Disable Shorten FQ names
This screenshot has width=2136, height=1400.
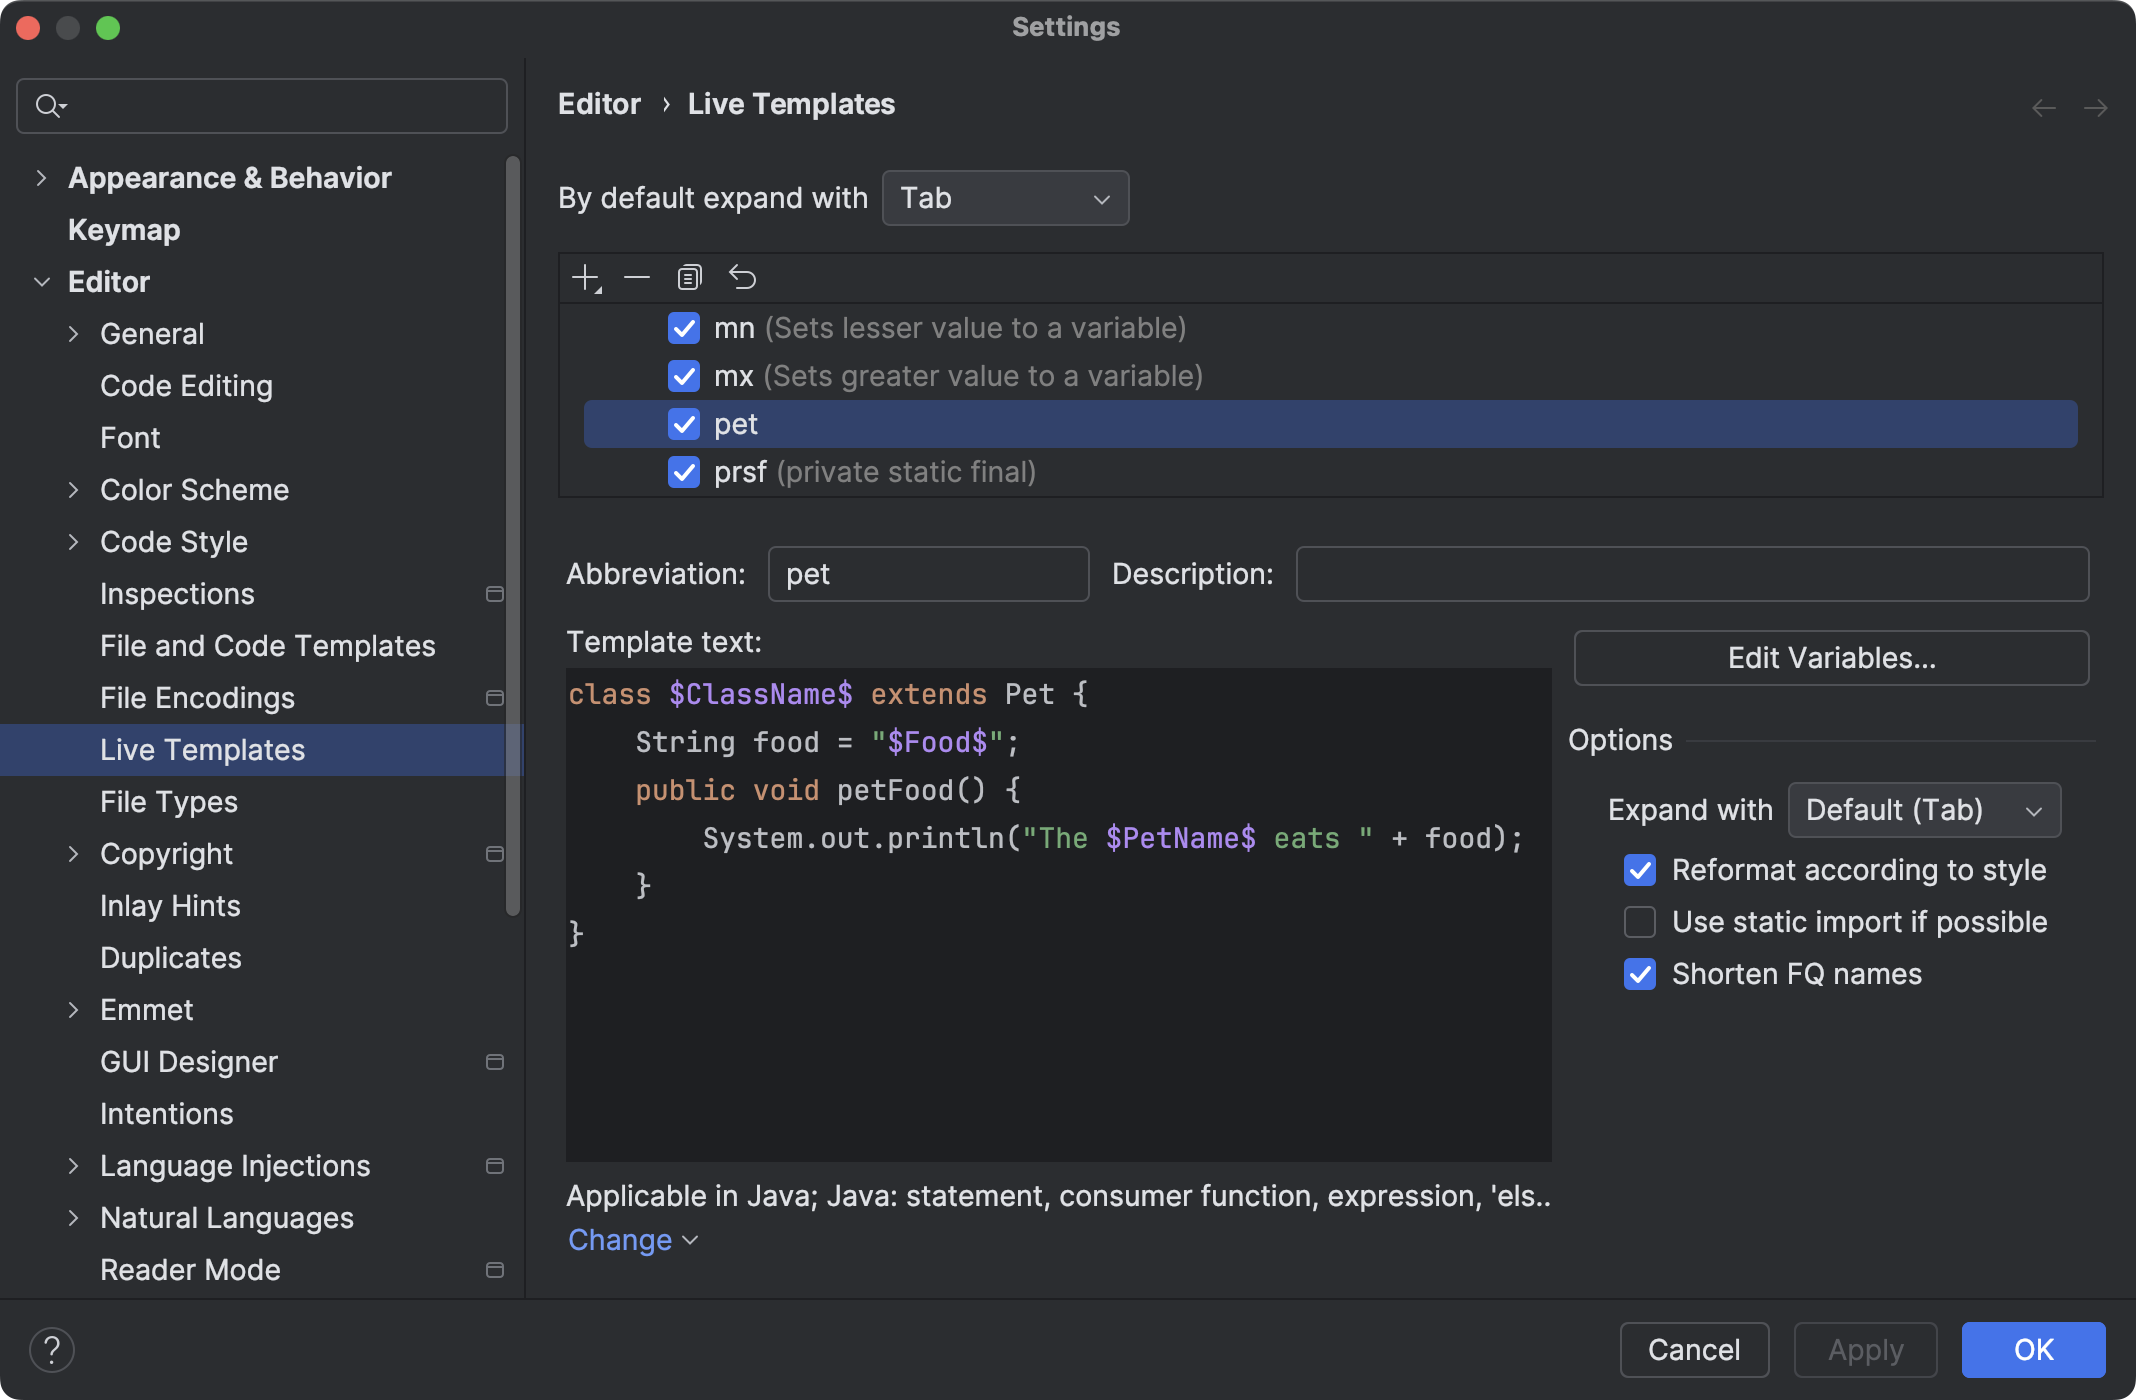pyautogui.click(x=1640, y=973)
